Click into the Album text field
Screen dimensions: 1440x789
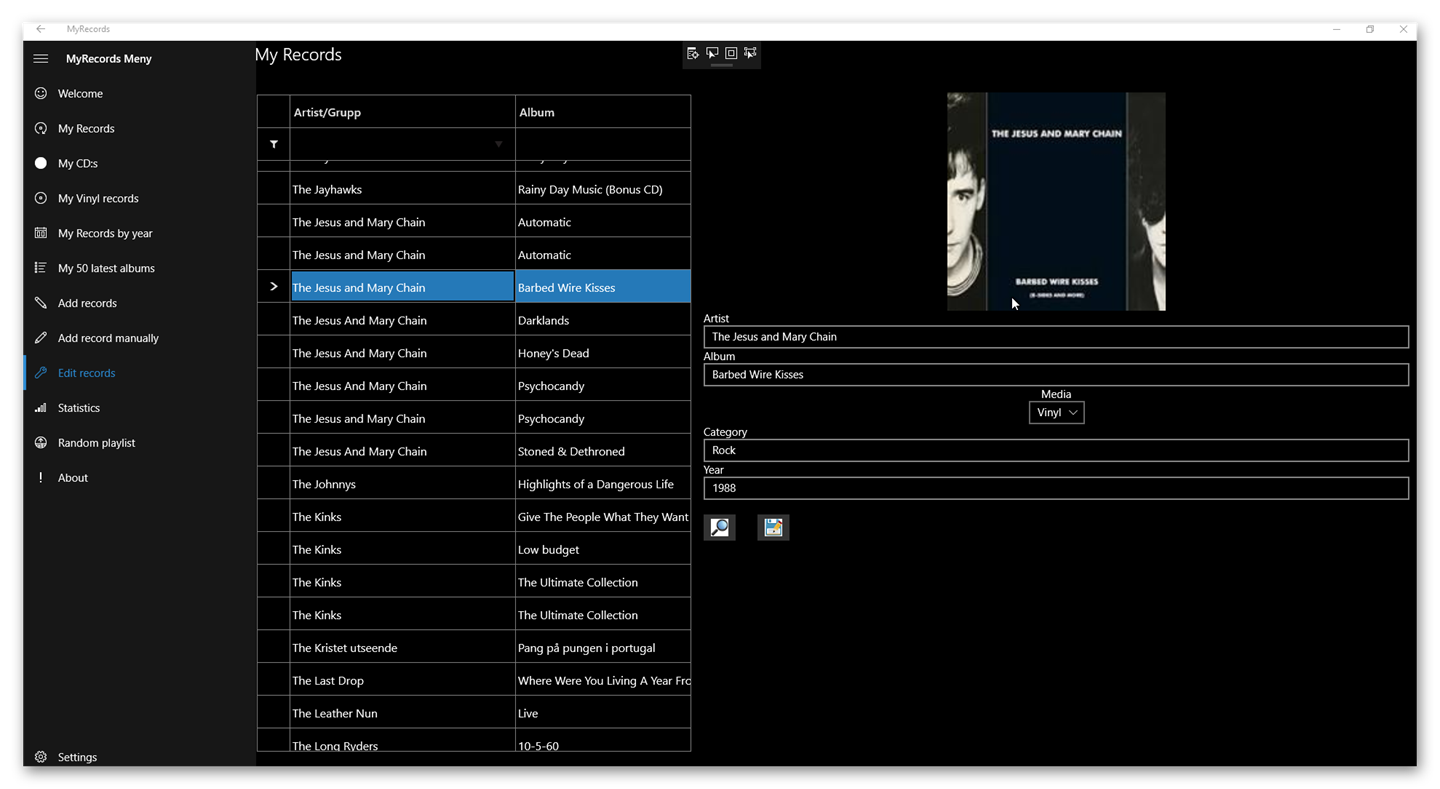click(1056, 375)
